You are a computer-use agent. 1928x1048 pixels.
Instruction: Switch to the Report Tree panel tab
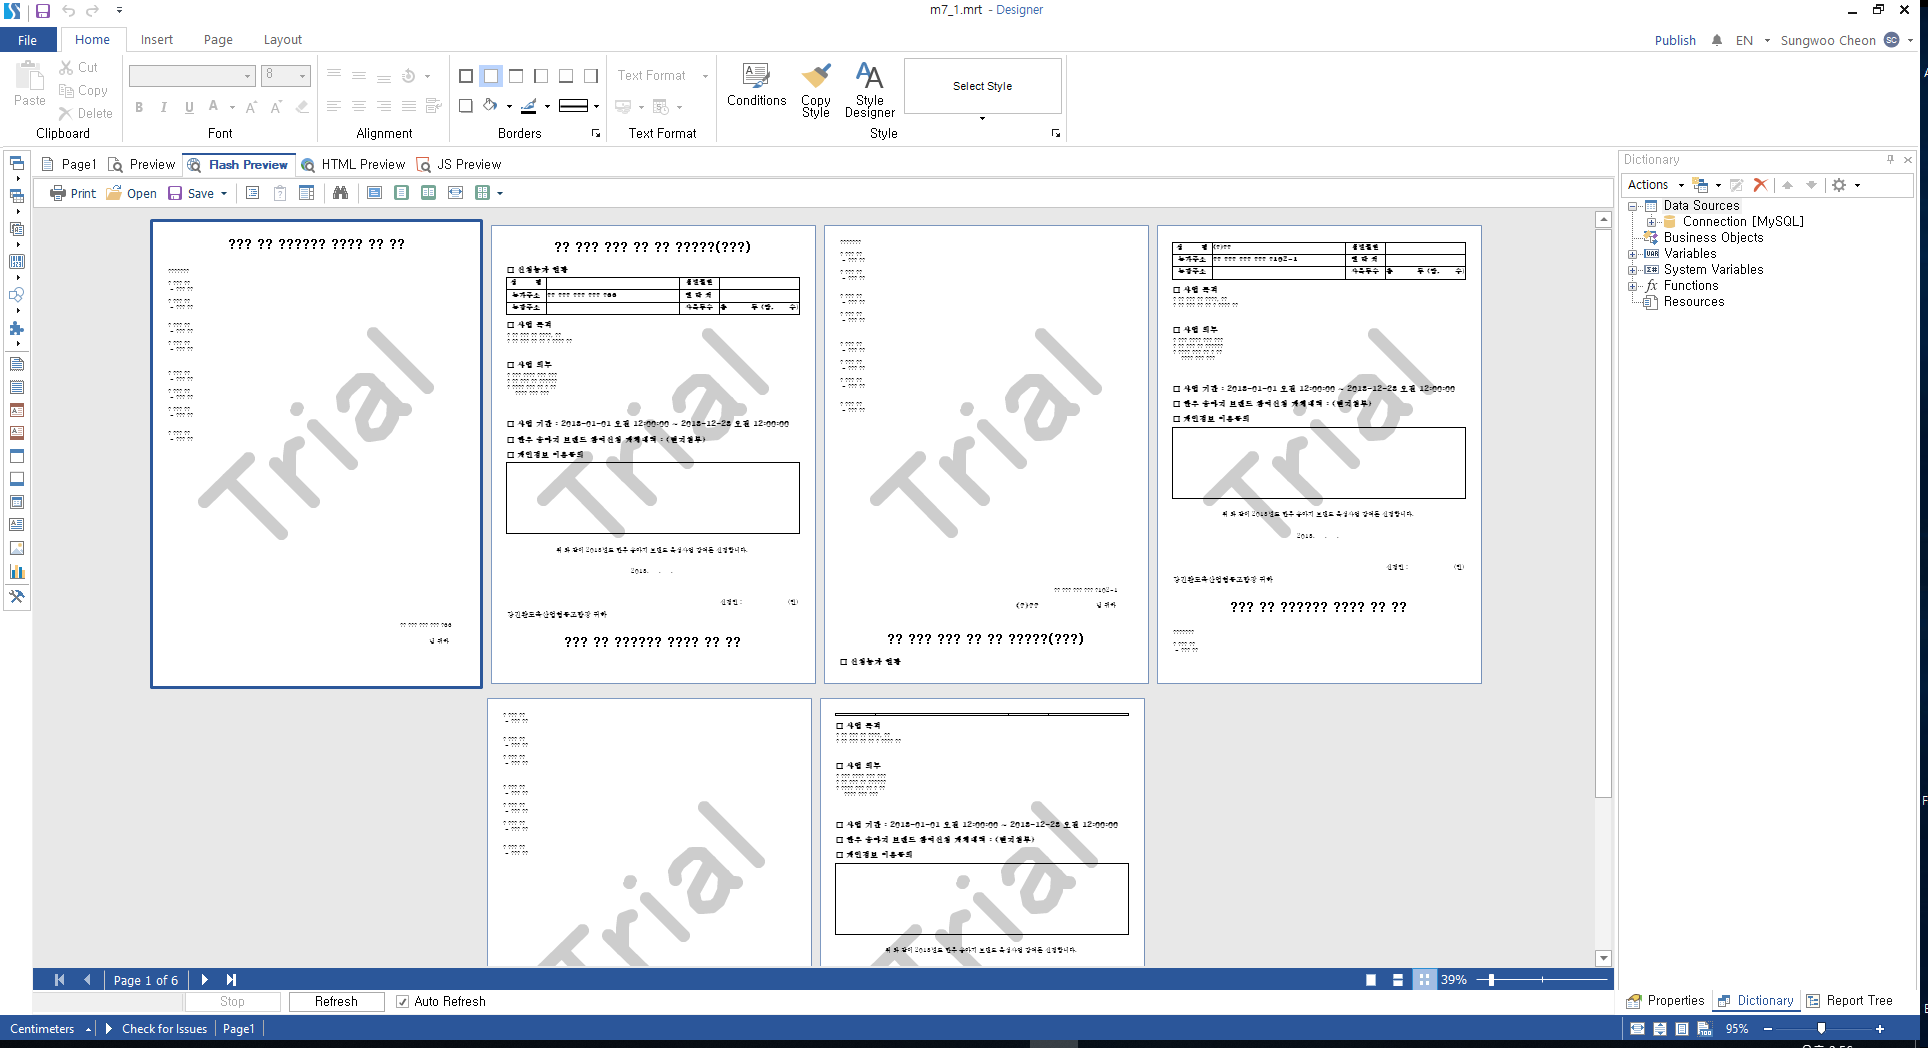coord(1849,1001)
